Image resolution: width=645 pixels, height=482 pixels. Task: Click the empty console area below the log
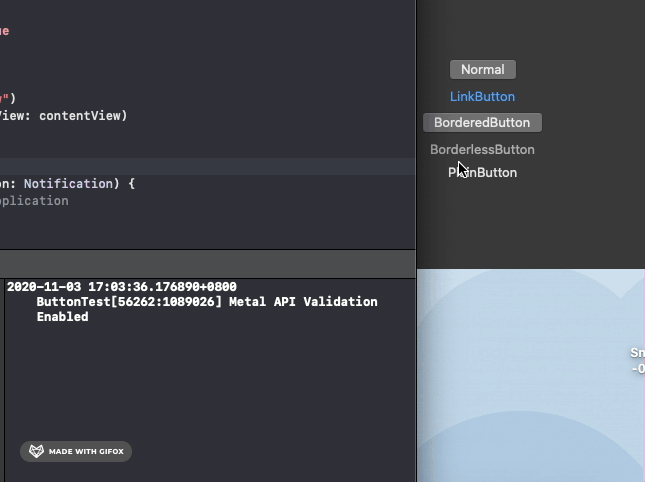pyautogui.click(x=200, y=390)
